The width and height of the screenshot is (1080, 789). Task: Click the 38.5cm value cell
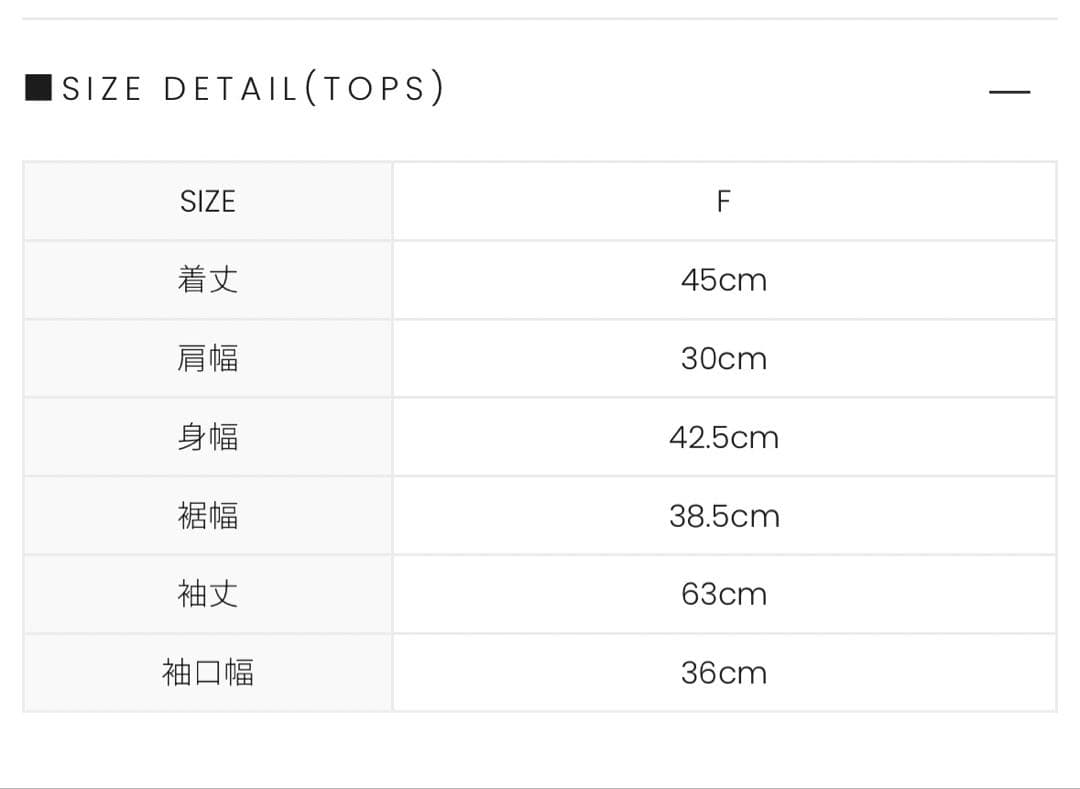[724, 516]
